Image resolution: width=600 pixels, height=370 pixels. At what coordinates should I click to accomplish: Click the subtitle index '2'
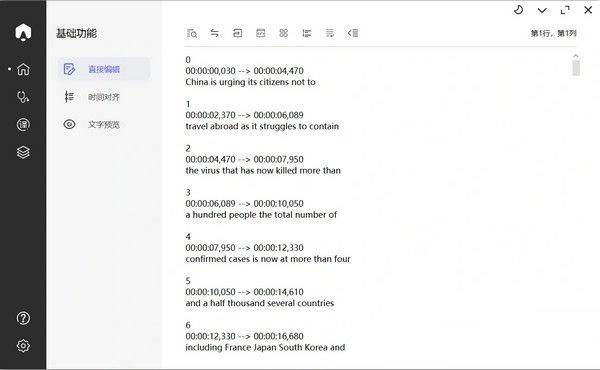188,148
